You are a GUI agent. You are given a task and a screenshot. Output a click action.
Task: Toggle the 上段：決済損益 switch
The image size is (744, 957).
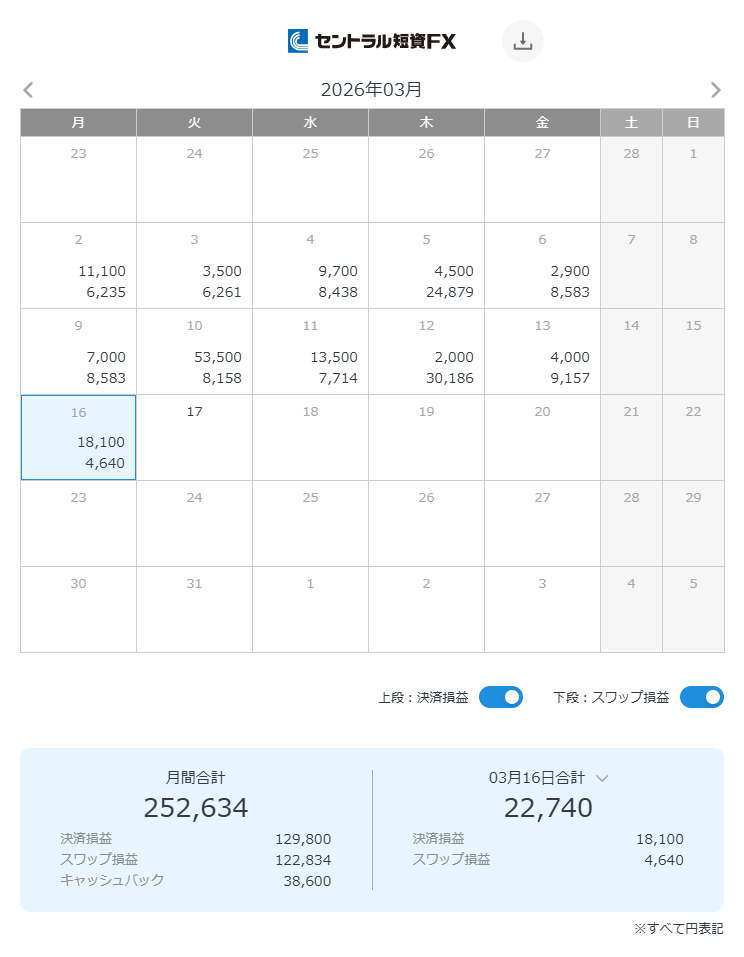coord(501,697)
